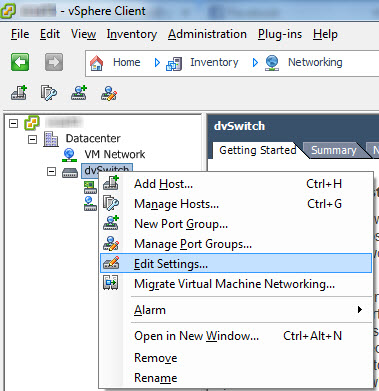Click the New Port Group menu icon
This screenshot has width=379, height=391.
(111, 223)
